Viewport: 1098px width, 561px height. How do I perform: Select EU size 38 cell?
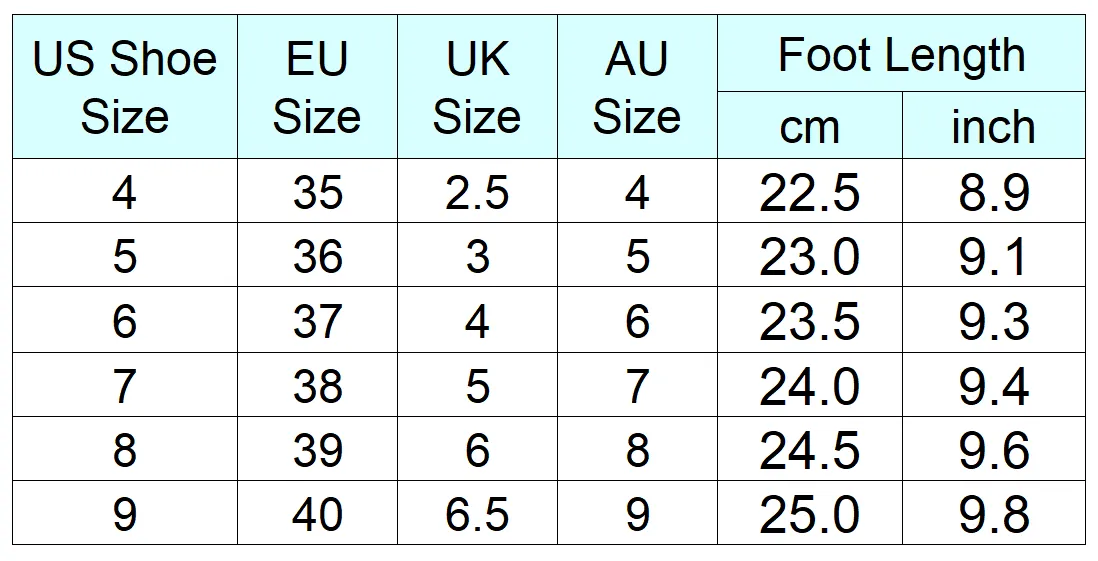click(317, 385)
